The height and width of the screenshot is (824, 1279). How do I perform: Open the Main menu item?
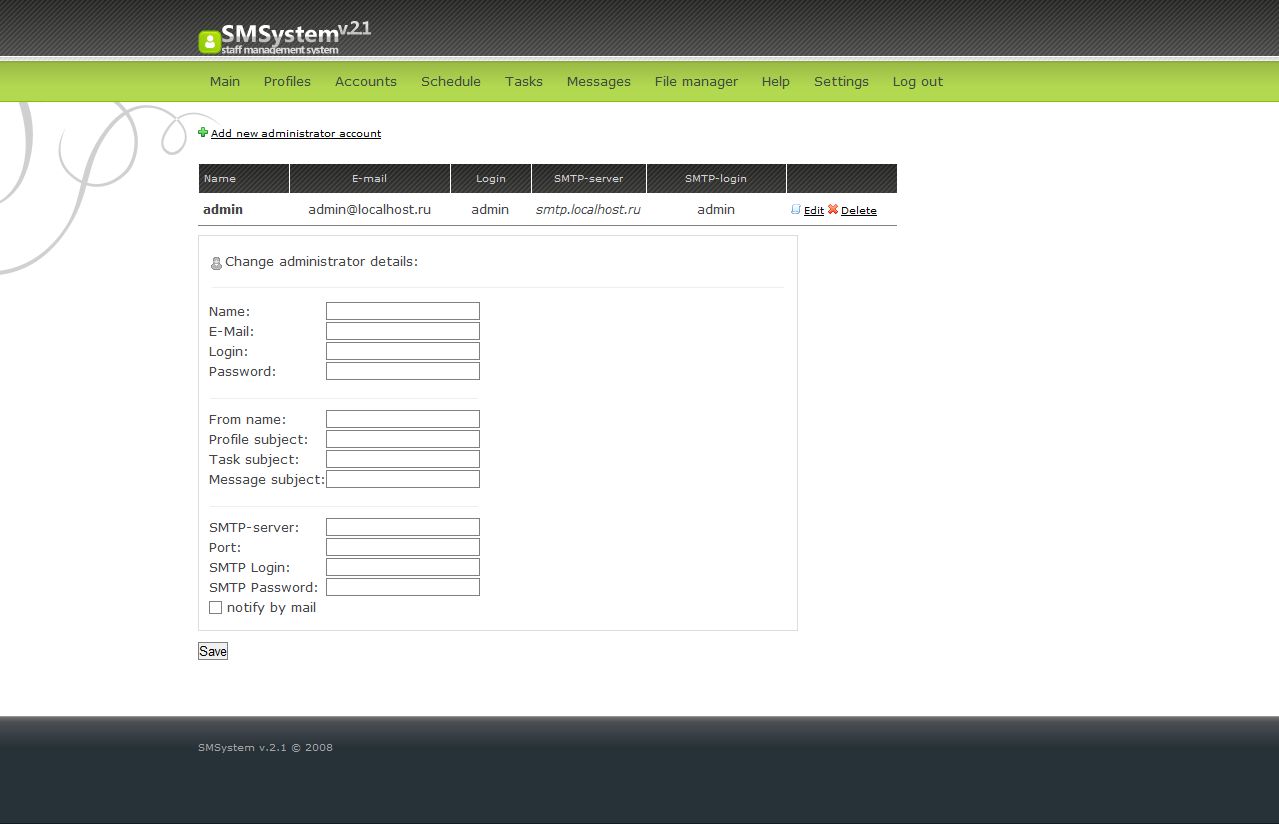[x=225, y=82]
